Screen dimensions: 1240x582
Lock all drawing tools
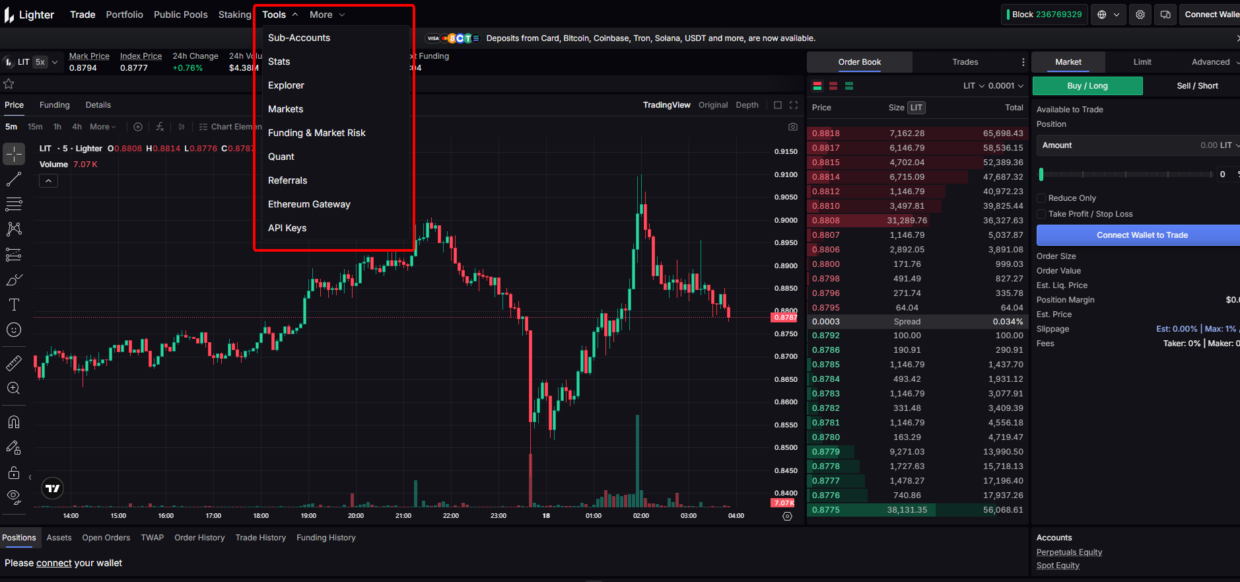[14, 472]
